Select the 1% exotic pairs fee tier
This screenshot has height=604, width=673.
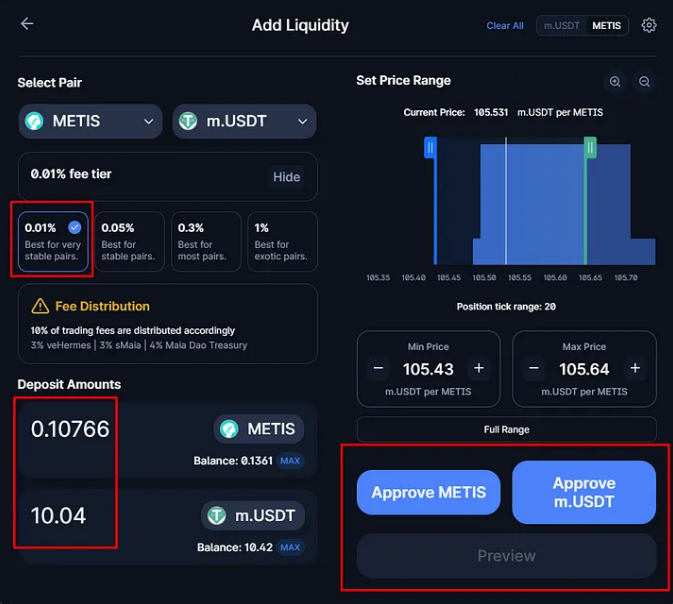point(282,241)
